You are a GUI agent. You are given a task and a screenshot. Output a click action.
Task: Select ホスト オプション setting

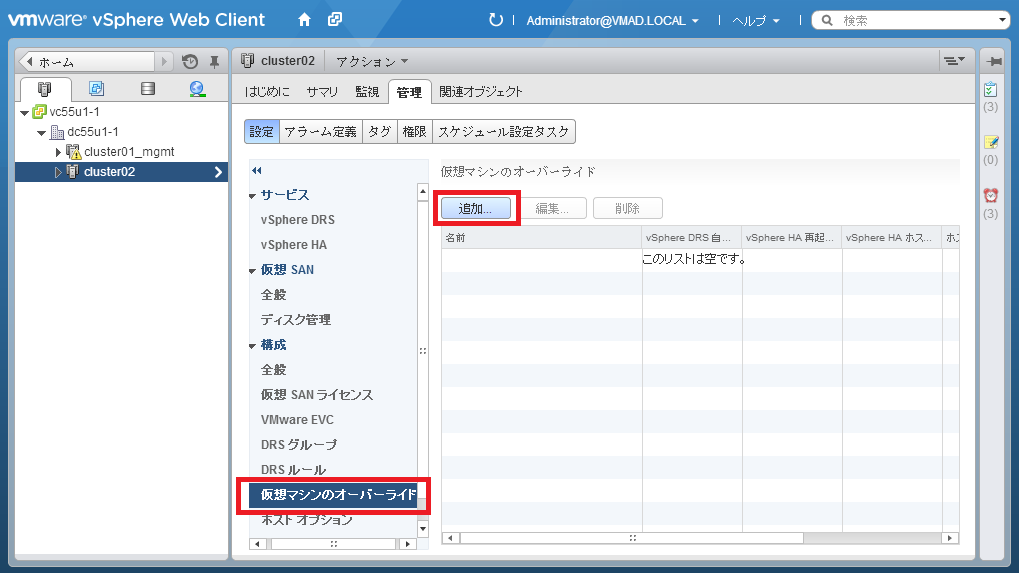click(307, 520)
